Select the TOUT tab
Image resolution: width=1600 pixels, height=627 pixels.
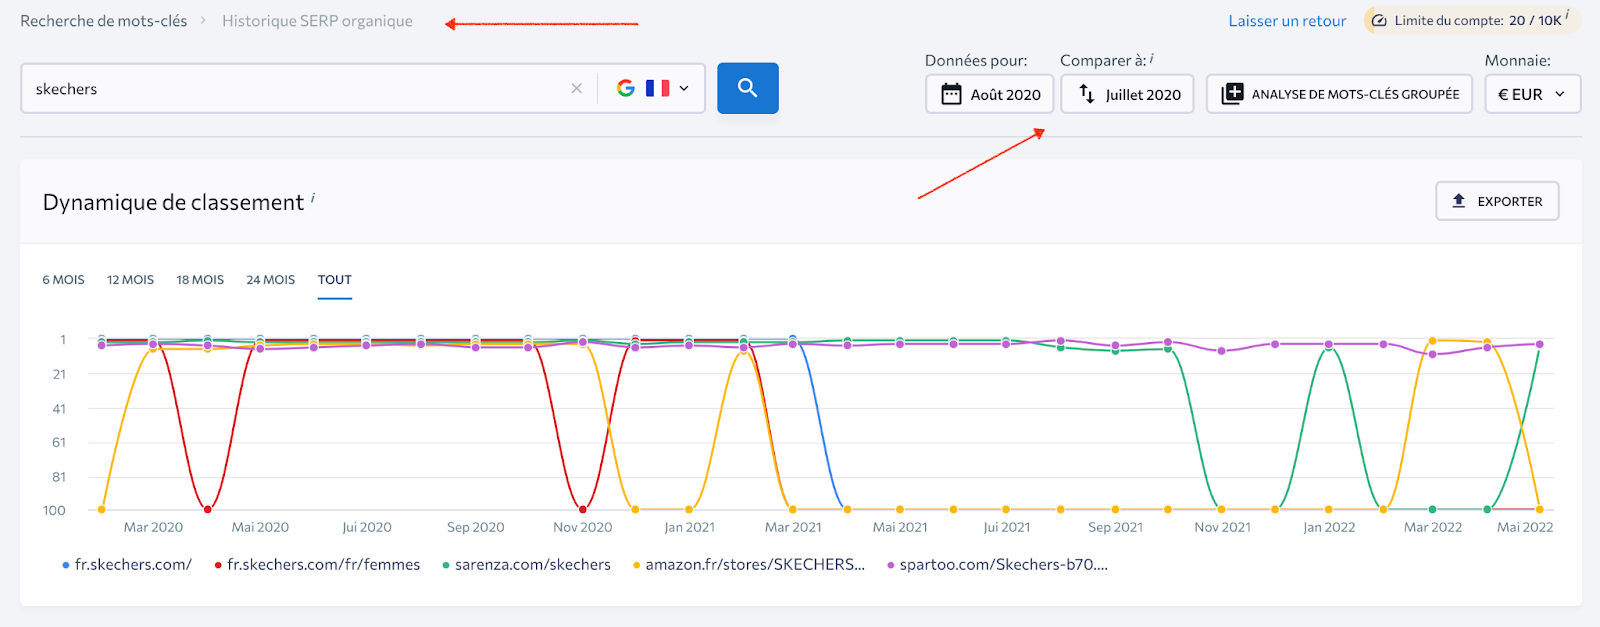pos(335,280)
